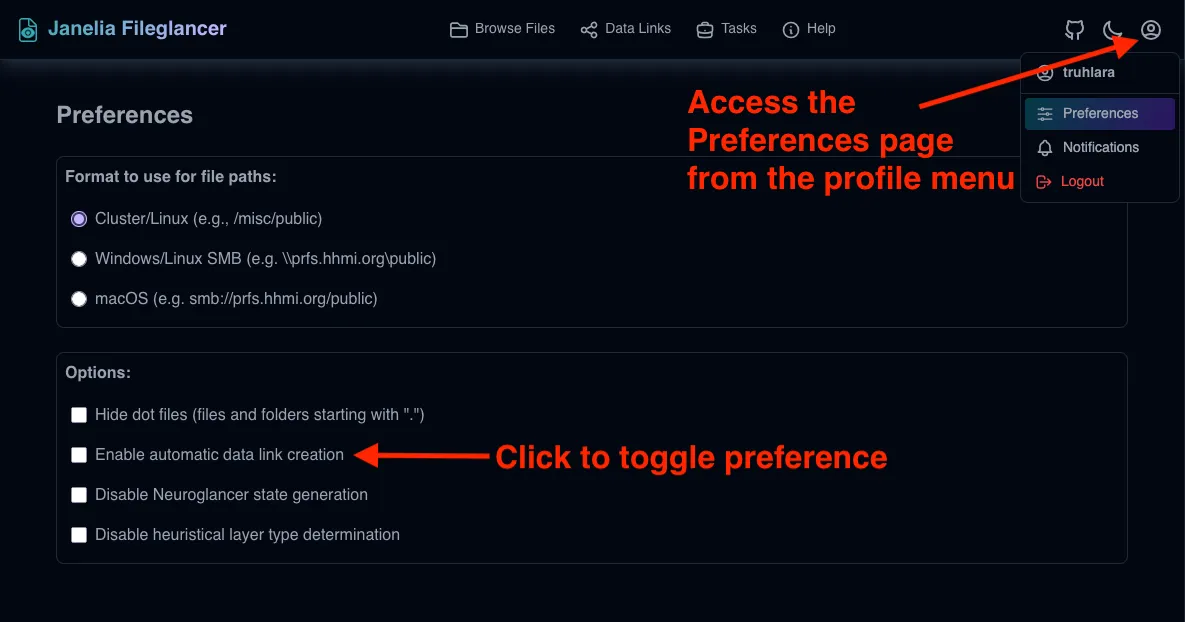This screenshot has height=622, width=1185.
Task: Choose macOS path format option
Action: [x=79, y=299]
